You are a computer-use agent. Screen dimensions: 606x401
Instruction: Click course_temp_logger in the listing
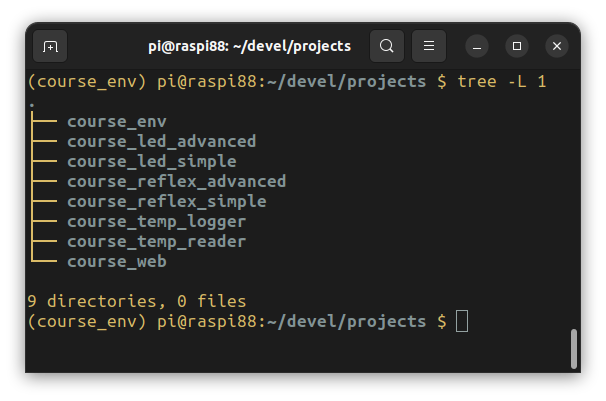[156, 222]
